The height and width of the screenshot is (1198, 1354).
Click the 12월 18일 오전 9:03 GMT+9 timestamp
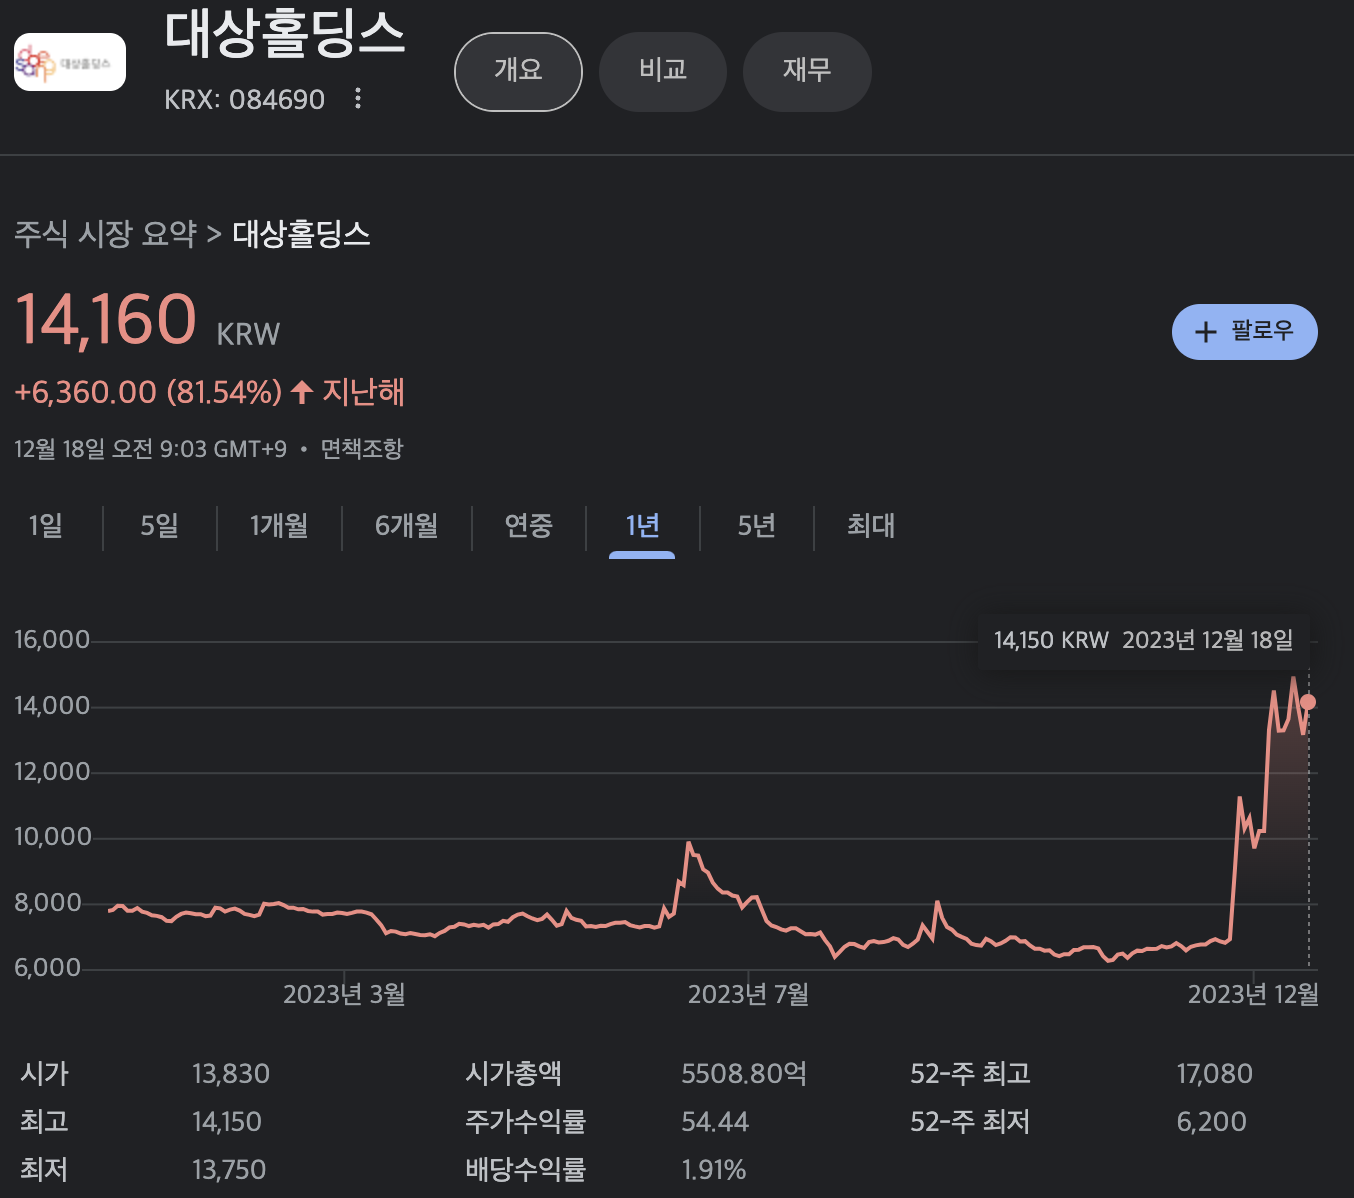pos(150,449)
